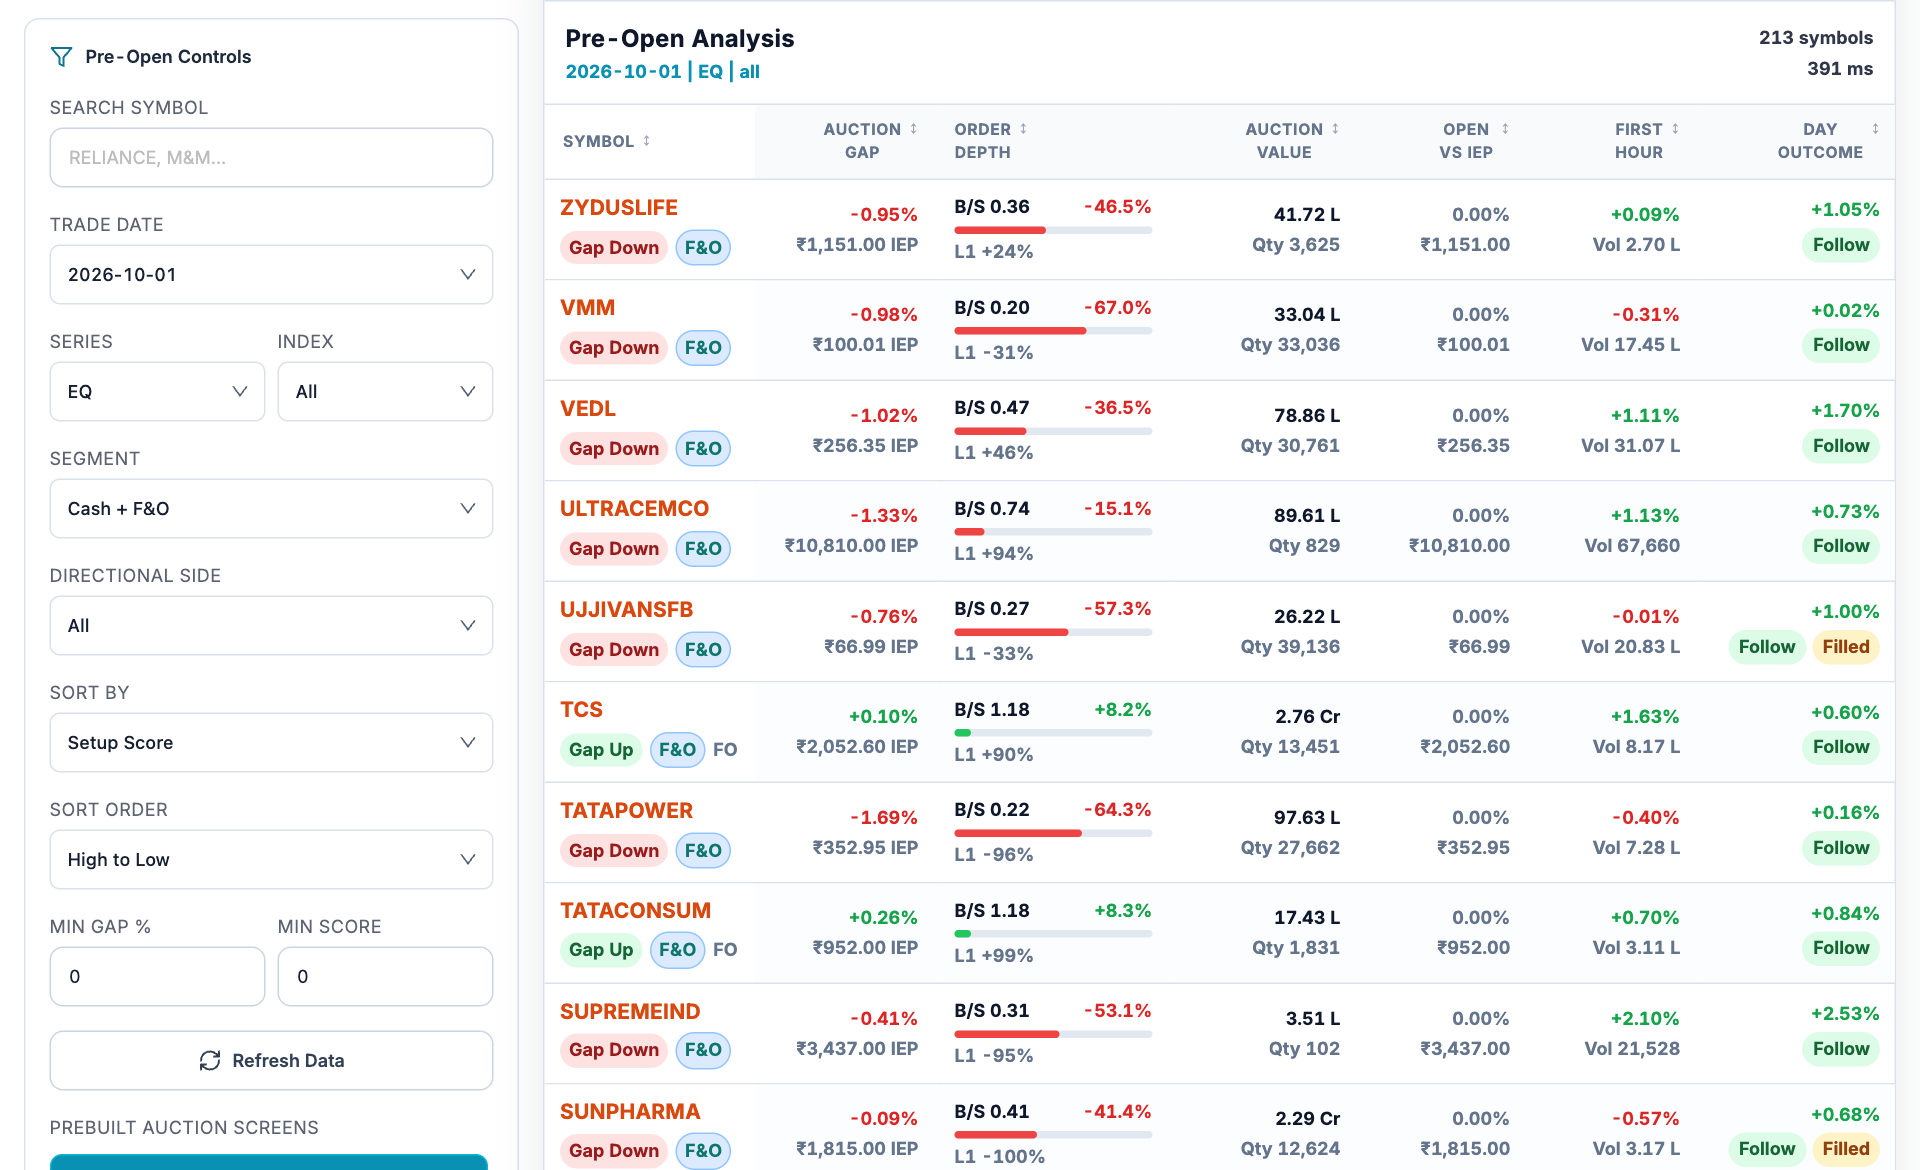Click the Refresh Data button
Screen dimensions: 1920x1170
[x=271, y=1060]
